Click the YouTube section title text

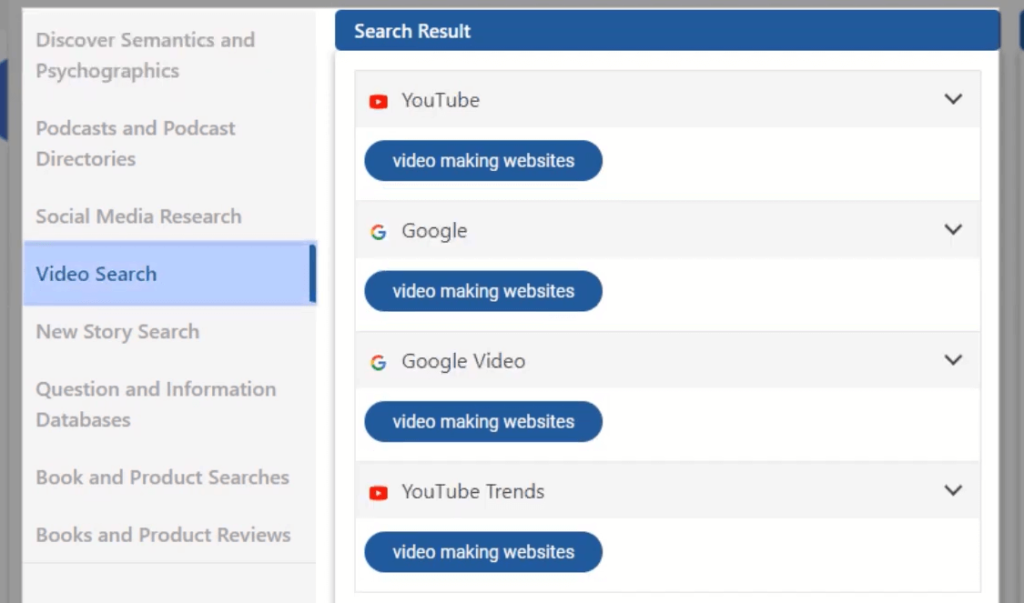coord(440,100)
